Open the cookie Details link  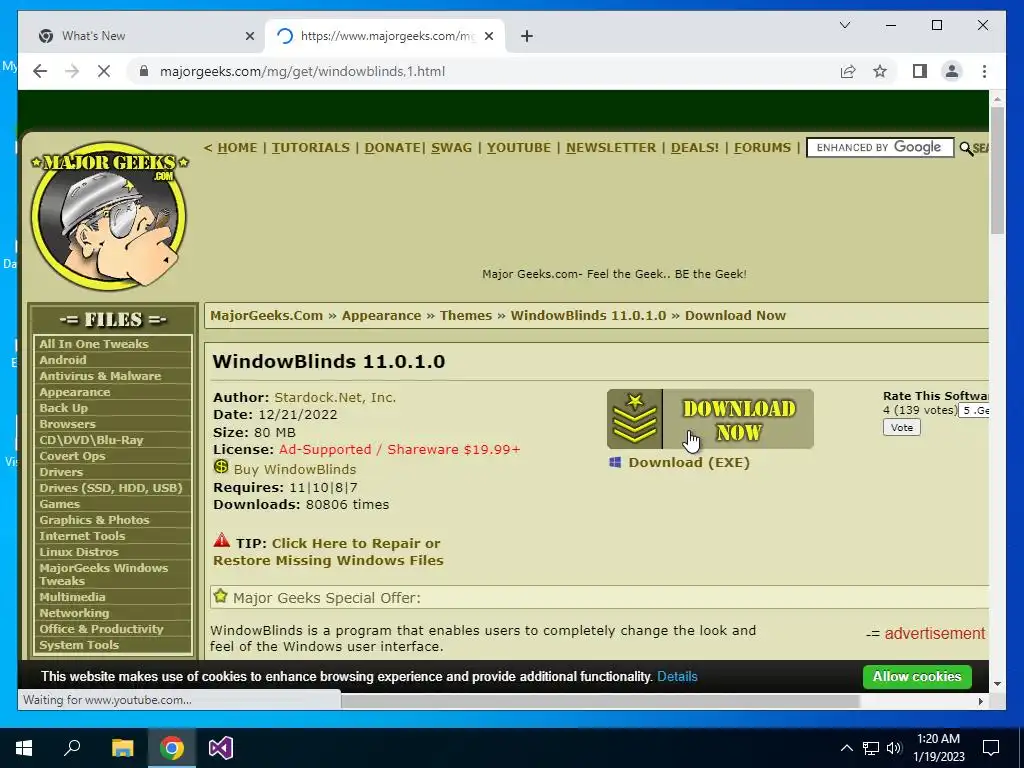tap(677, 677)
